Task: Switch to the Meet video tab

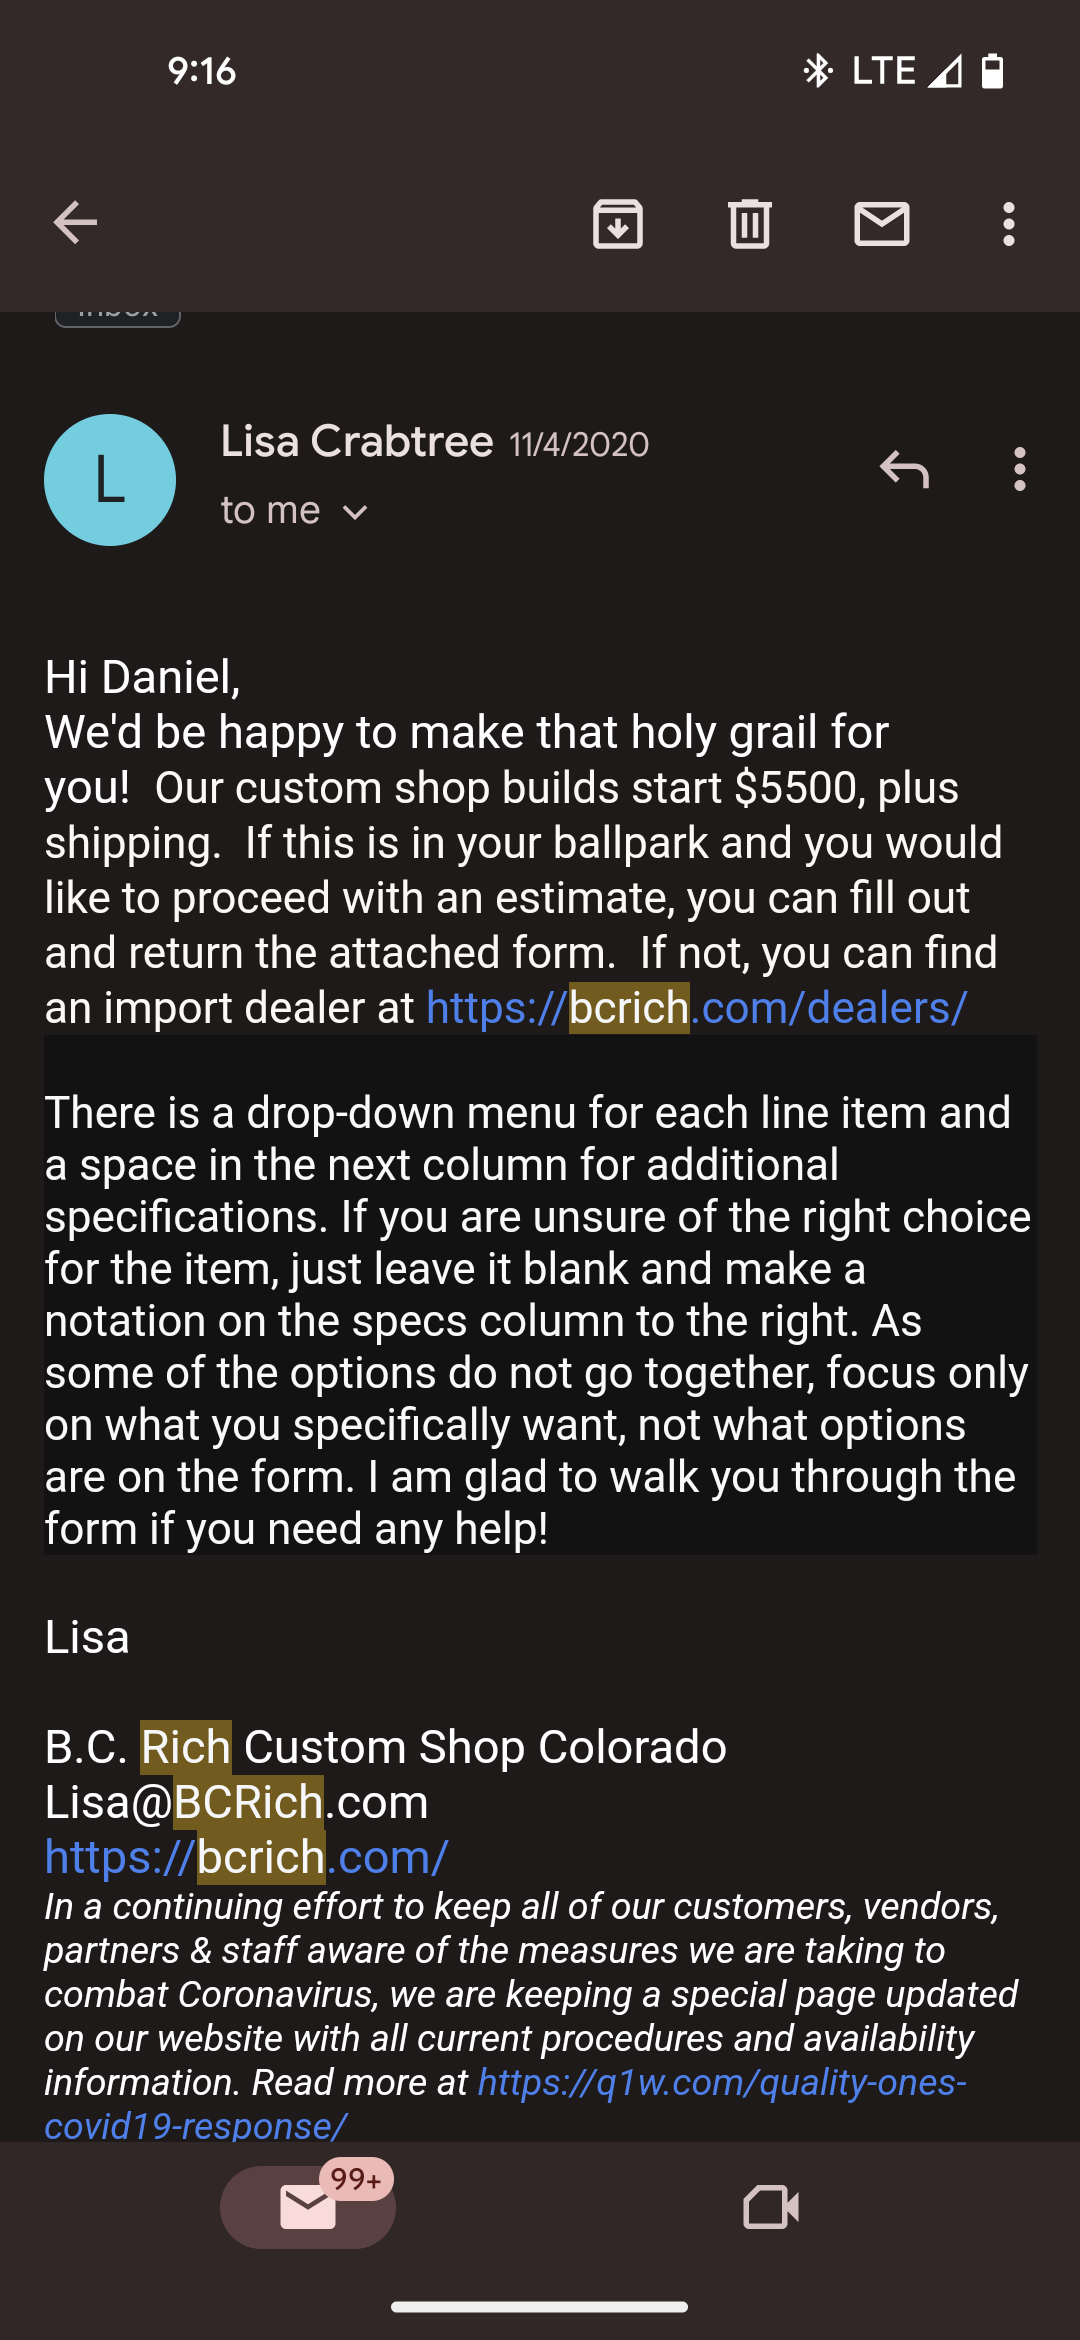Action: coord(771,2207)
